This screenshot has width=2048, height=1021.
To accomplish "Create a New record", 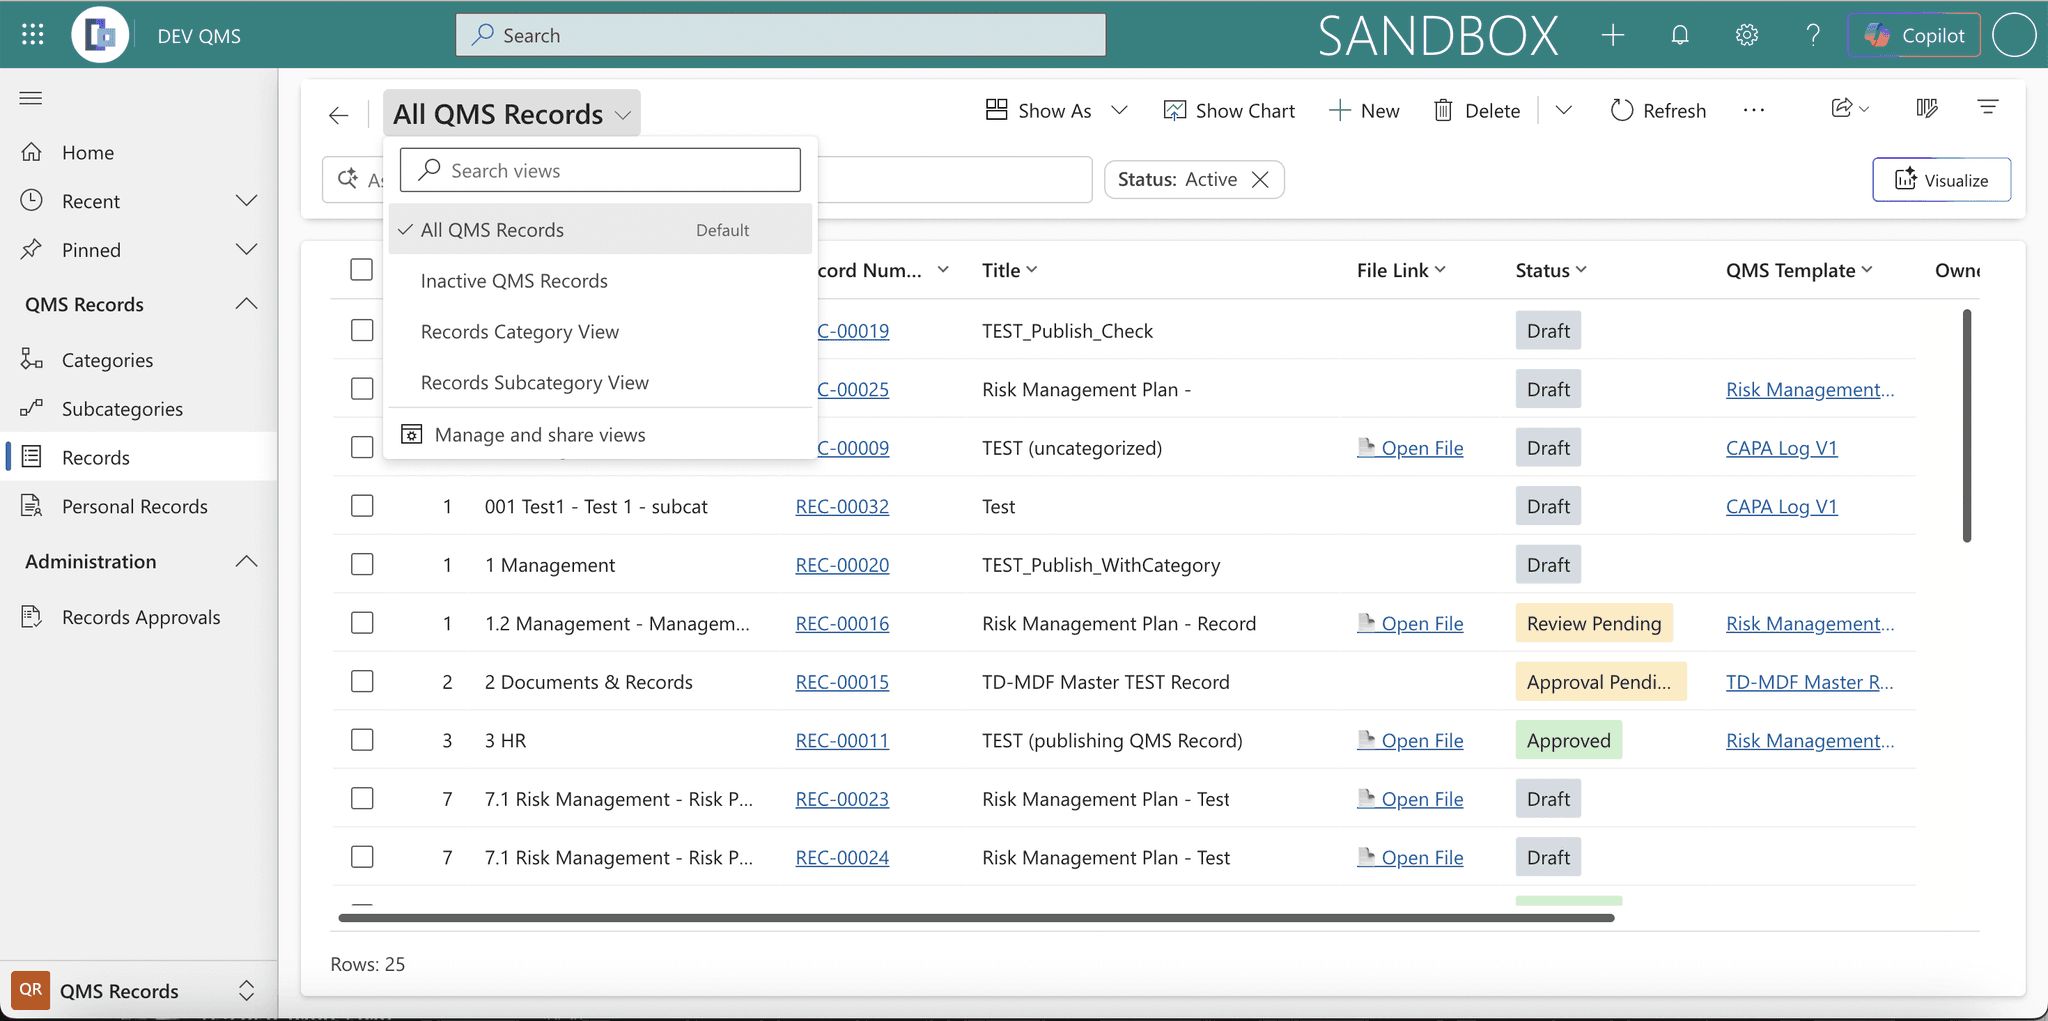I will point(1364,110).
